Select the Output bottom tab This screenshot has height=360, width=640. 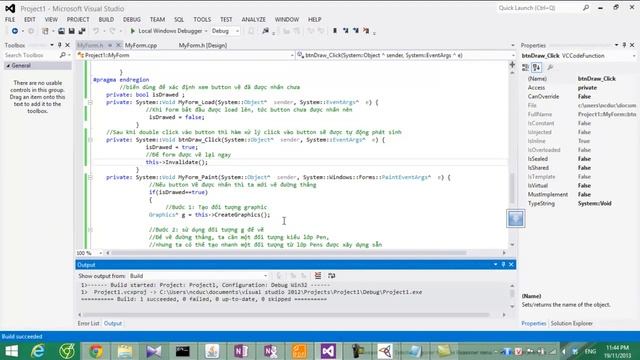[x=113, y=323]
